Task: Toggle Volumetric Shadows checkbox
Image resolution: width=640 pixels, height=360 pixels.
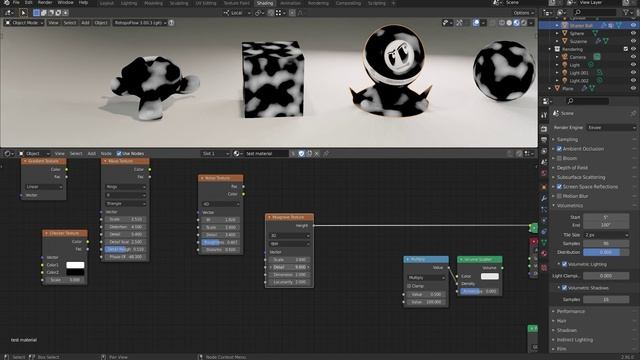Action: click(564, 288)
